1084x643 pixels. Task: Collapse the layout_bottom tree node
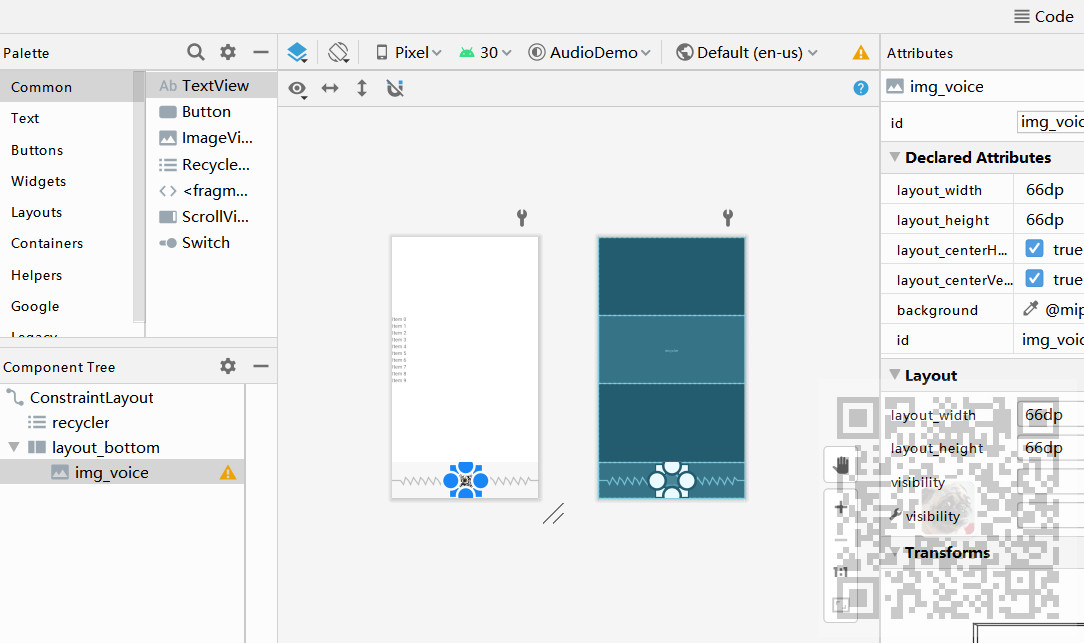tap(13, 447)
